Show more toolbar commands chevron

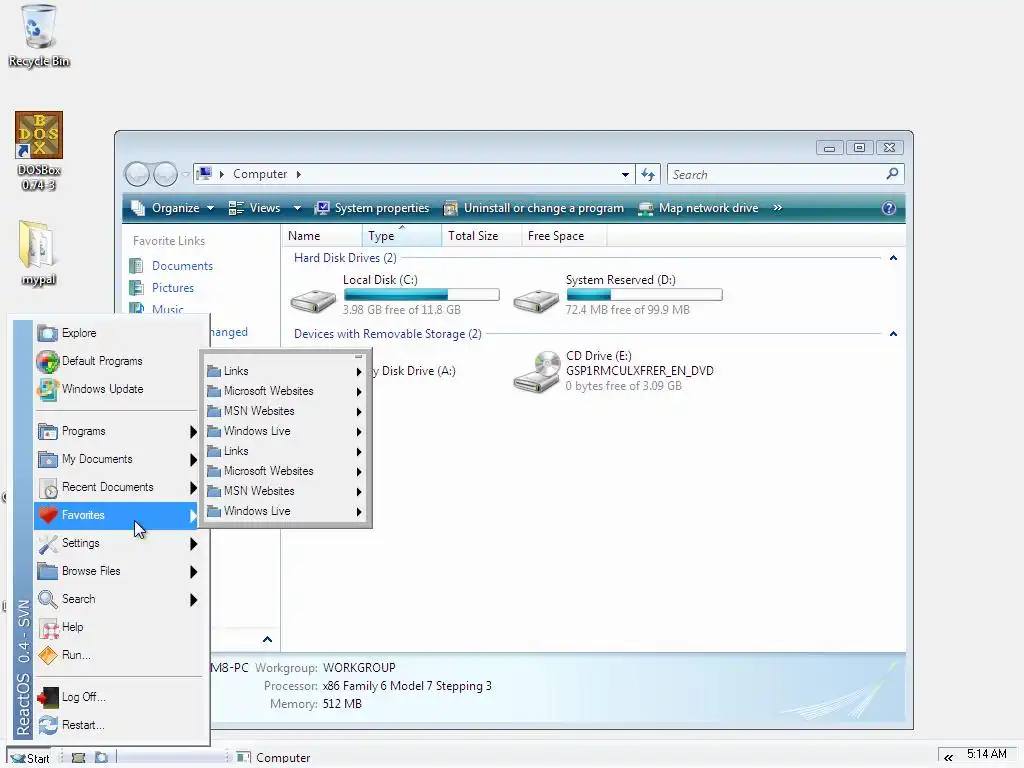[x=777, y=208]
